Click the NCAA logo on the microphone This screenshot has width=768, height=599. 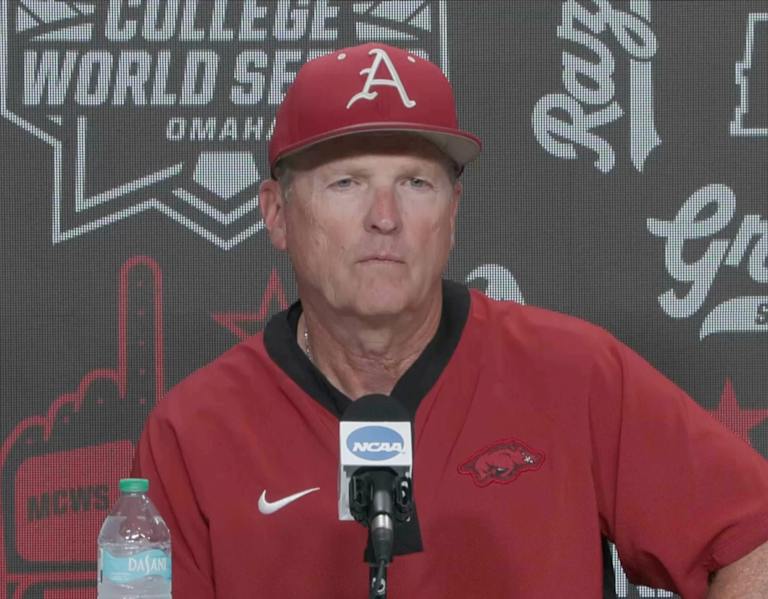click(x=376, y=444)
